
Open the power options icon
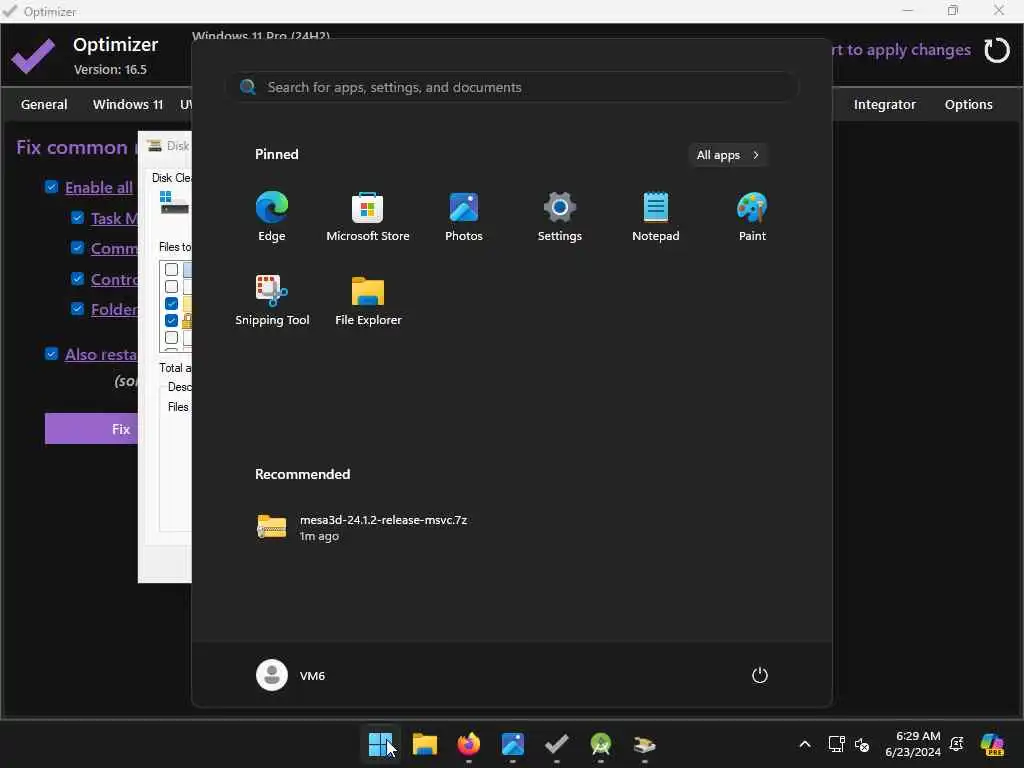coord(760,675)
